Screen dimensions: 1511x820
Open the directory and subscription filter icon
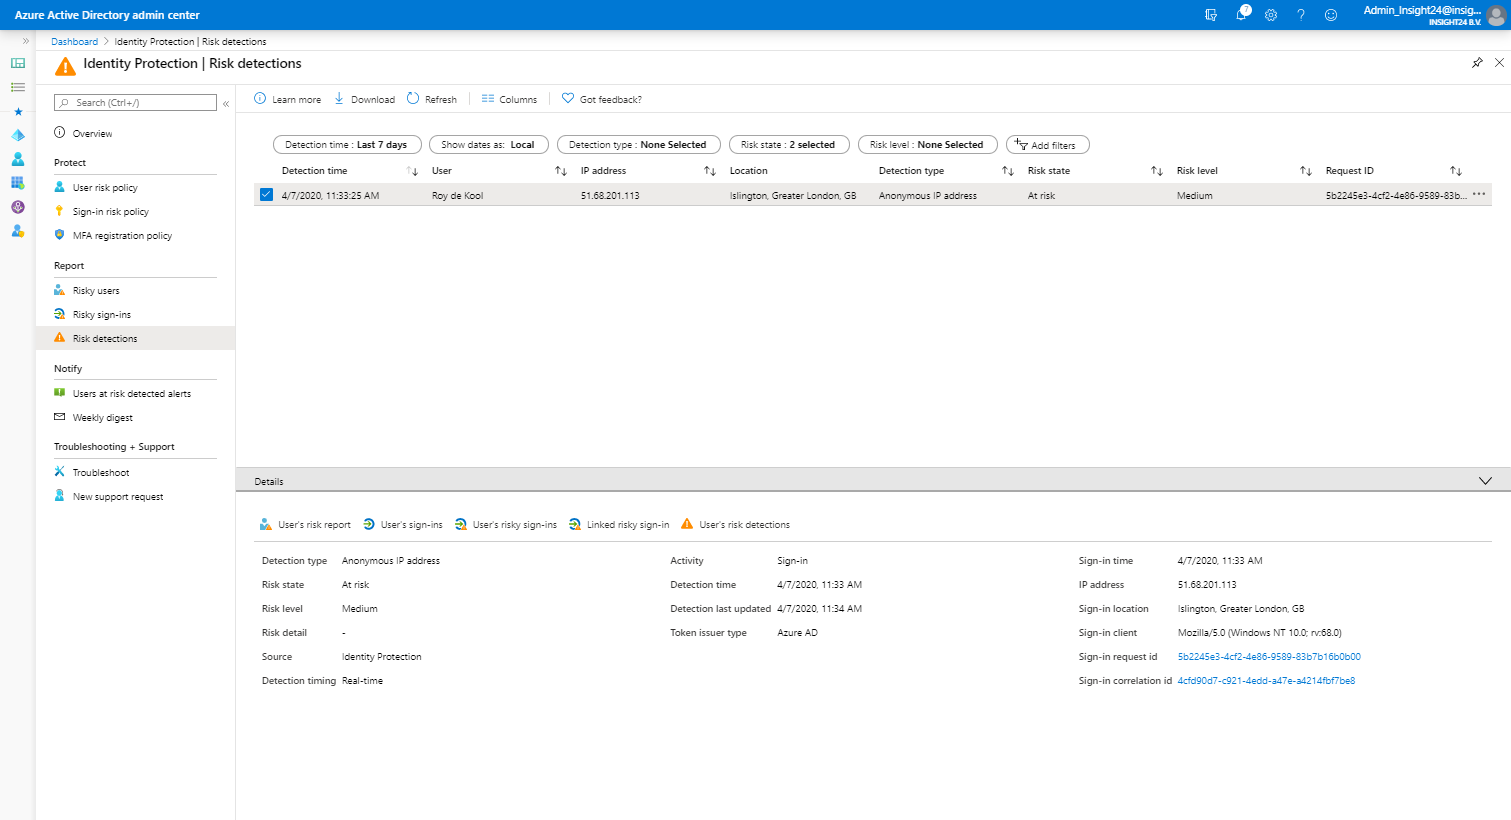pyautogui.click(x=1211, y=15)
